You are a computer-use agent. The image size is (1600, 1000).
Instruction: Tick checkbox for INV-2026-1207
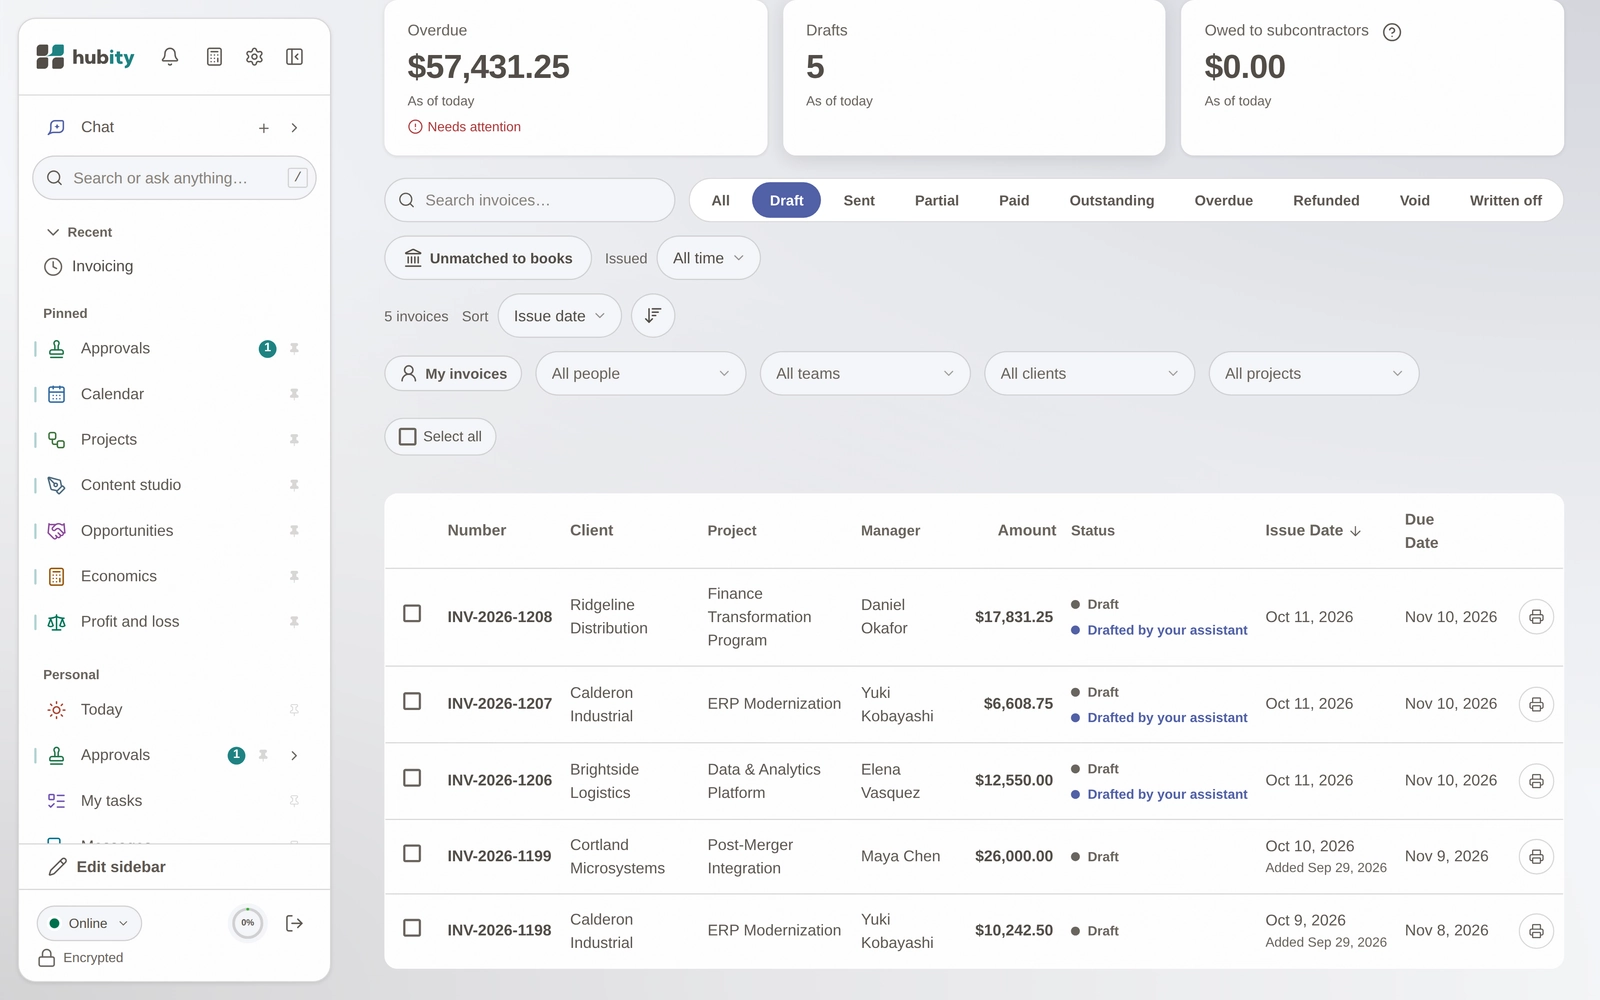(x=412, y=701)
